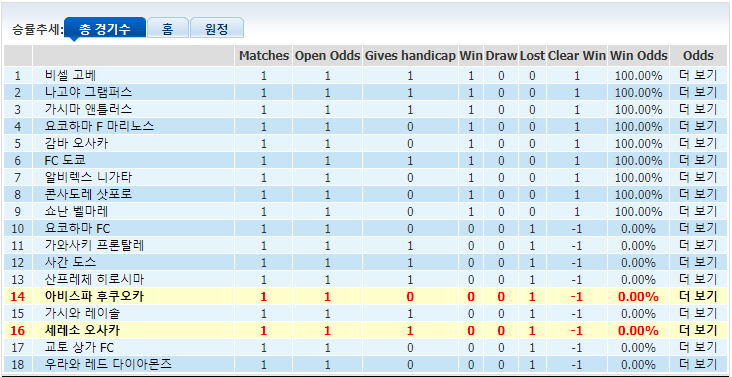
Task: Click the Open Odds column header
Action: [x=328, y=56]
